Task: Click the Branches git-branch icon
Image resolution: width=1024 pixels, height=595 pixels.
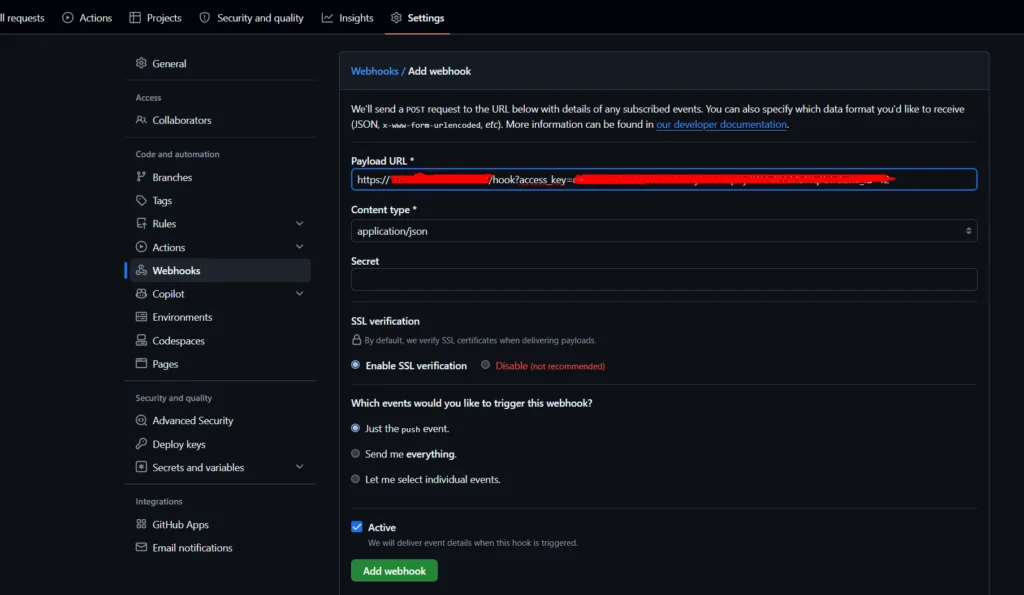Action: pos(141,177)
